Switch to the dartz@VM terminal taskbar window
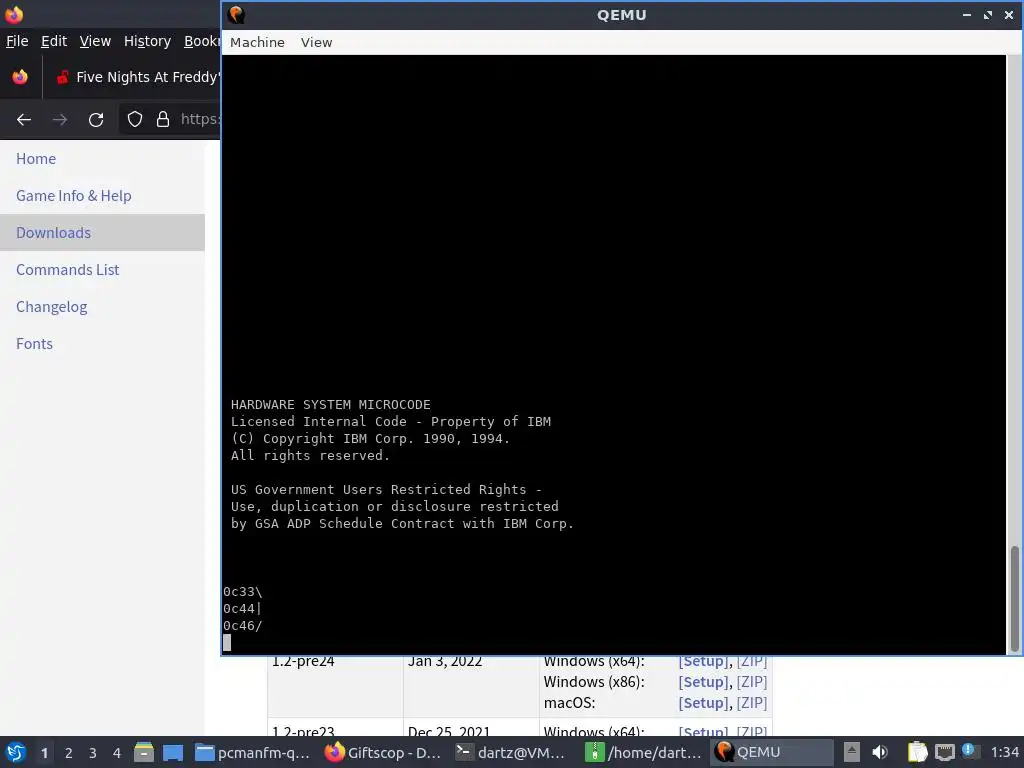 tap(511, 752)
